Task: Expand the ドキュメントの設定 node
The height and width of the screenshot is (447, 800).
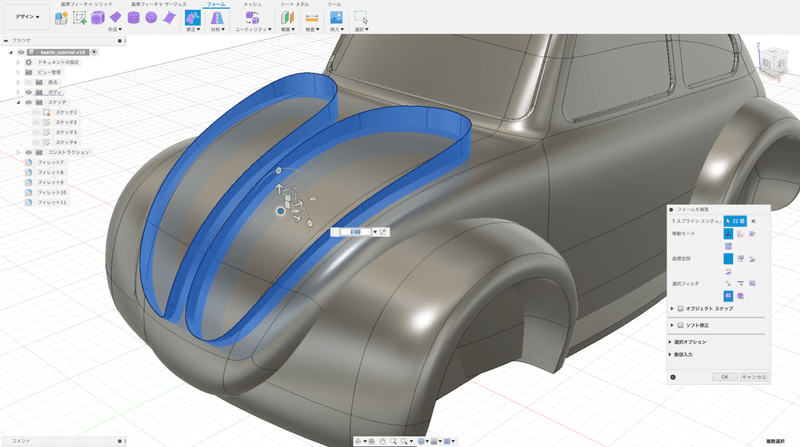Action: (18, 62)
